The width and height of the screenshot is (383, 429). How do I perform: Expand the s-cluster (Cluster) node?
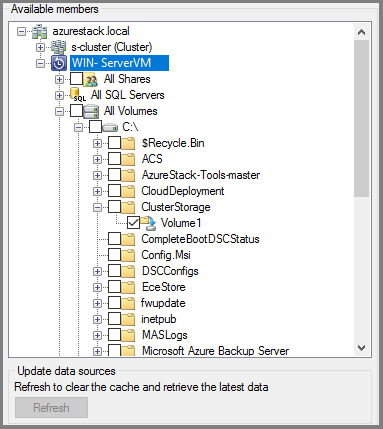40,47
